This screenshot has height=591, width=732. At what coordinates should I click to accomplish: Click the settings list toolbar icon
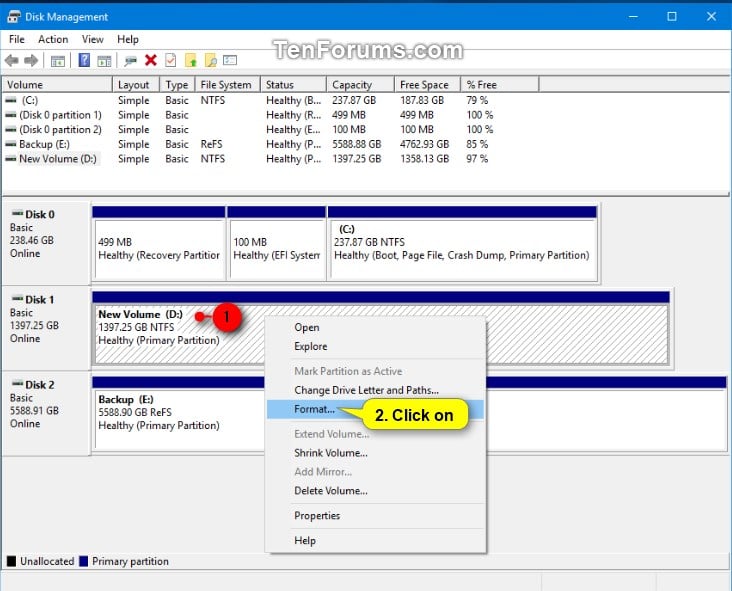[x=230, y=60]
